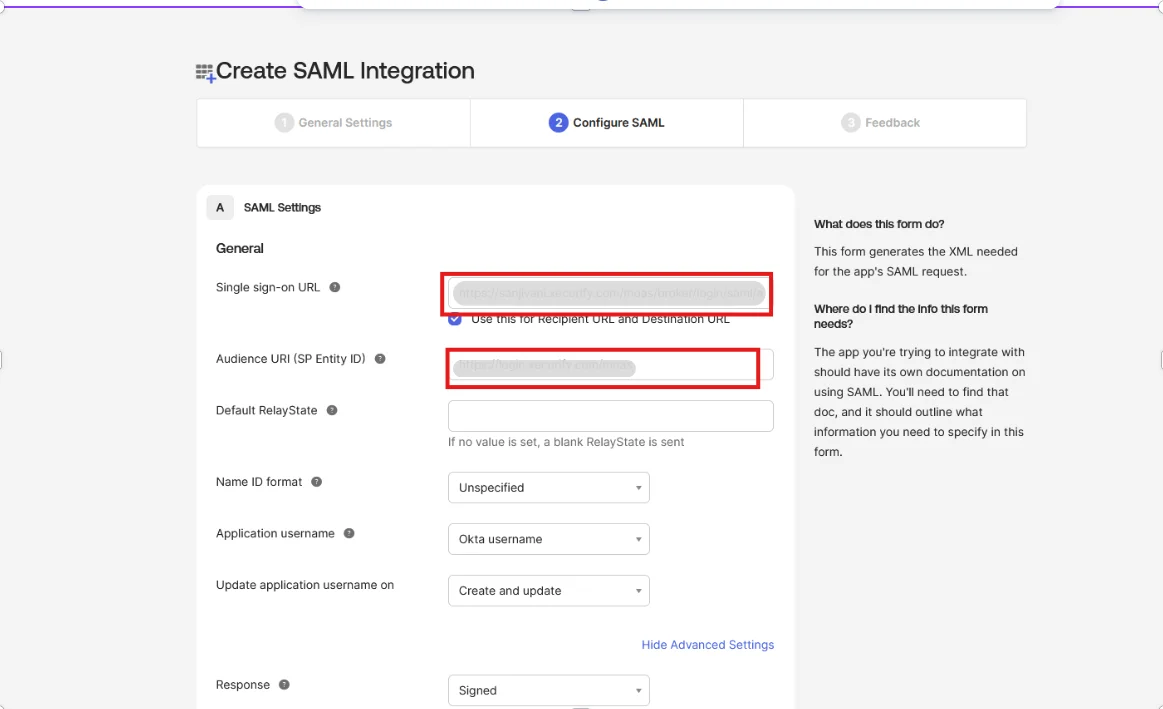The height and width of the screenshot is (709, 1163).
Task: Click inside the Default RelayState field
Action: (610, 415)
